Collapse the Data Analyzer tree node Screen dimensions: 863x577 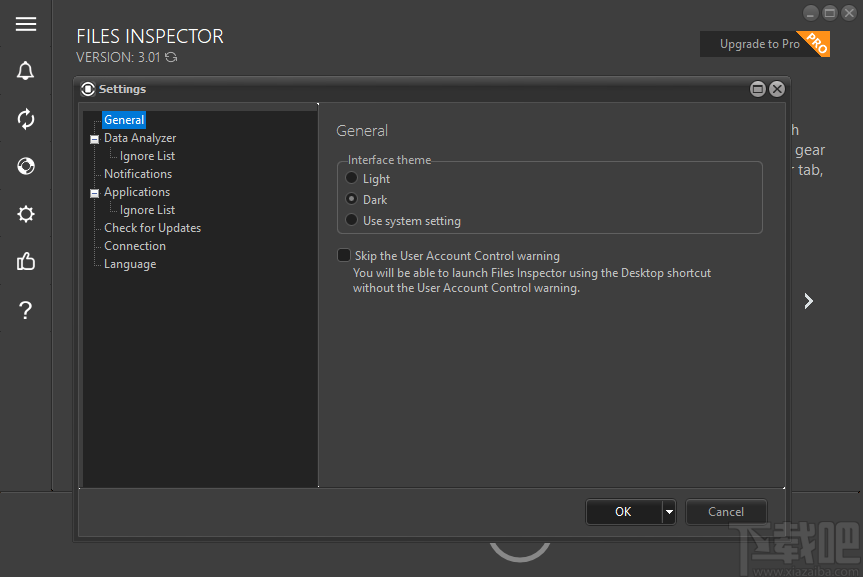94,137
